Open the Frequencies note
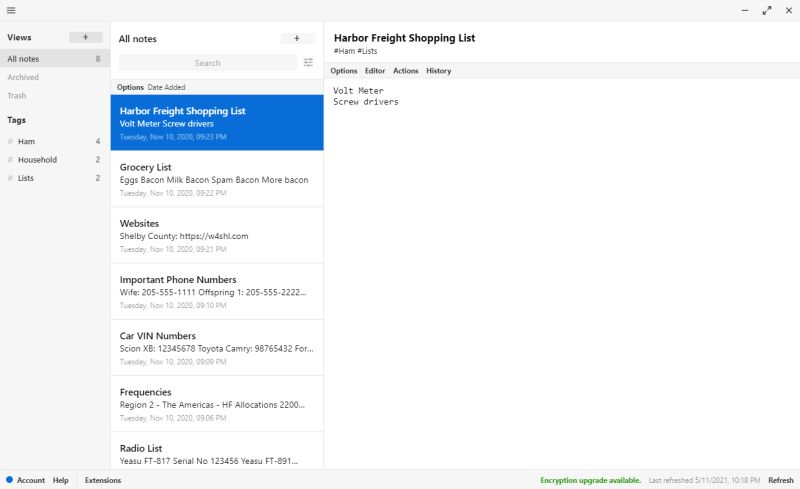Viewport: 800px width, 489px height. [x=217, y=404]
